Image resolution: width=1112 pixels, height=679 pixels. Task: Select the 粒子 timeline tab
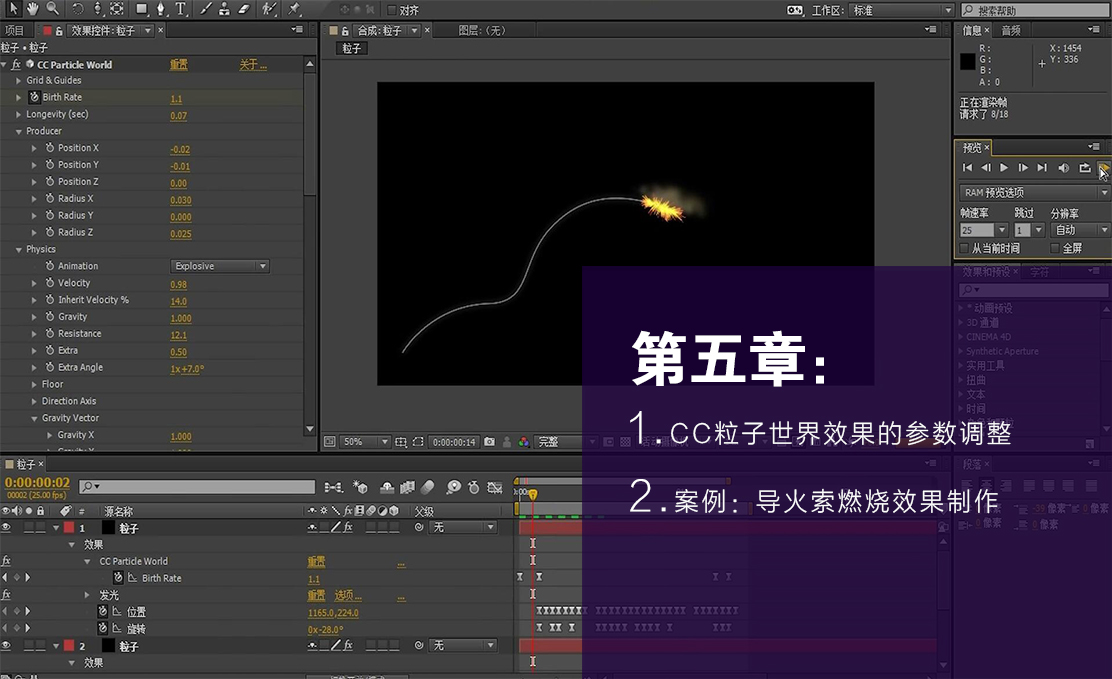25,464
